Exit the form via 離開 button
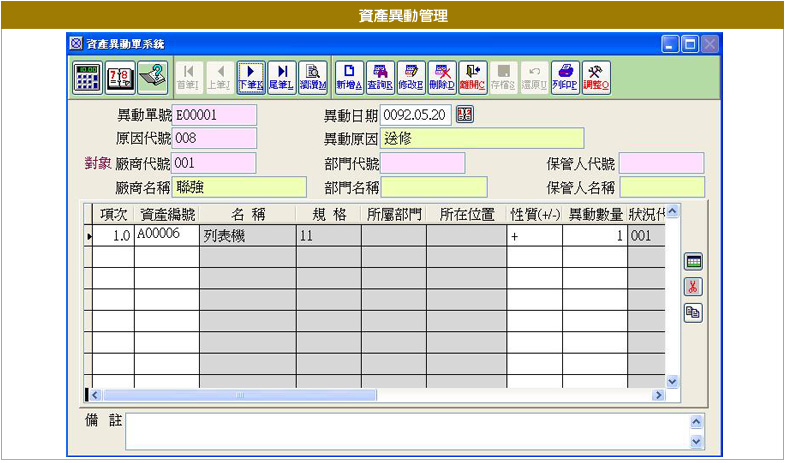 pyautogui.click(x=472, y=77)
